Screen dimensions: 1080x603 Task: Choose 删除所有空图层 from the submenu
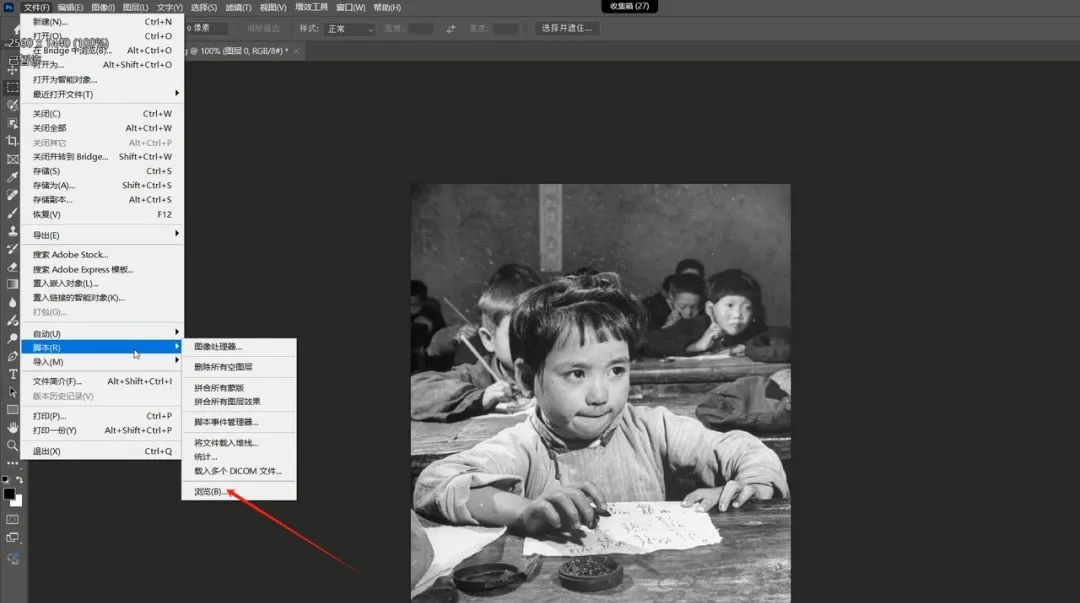pos(239,367)
